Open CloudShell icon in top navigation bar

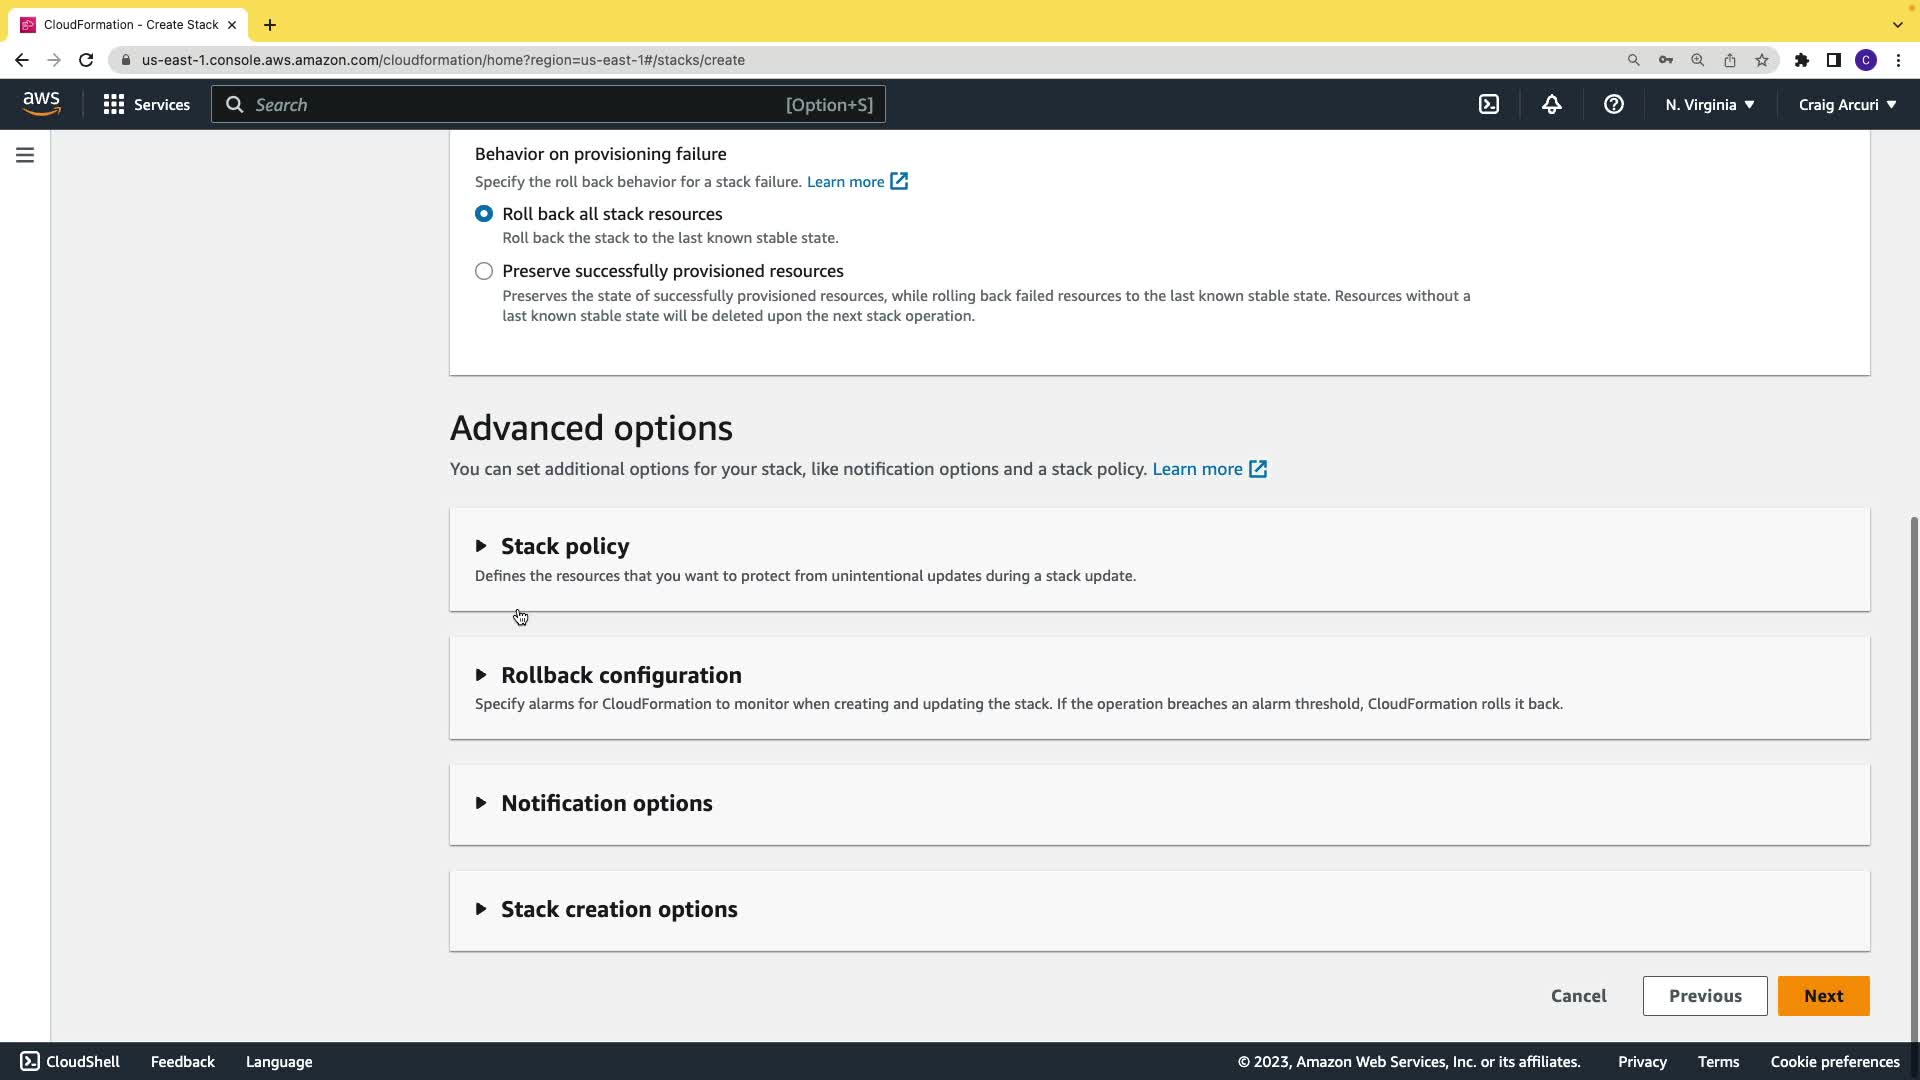click(1489, 105)
